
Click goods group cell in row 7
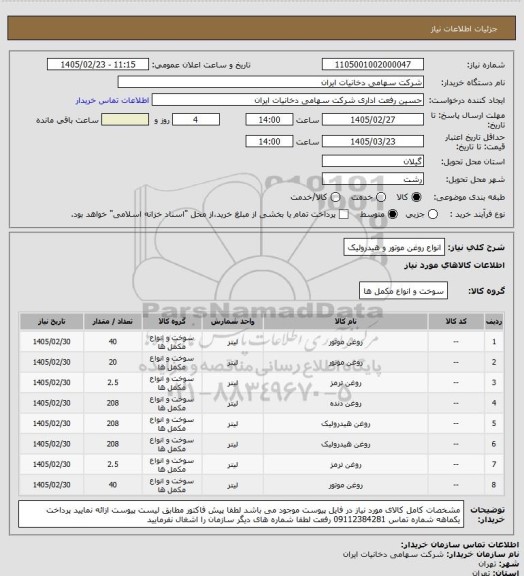point(172,465)
